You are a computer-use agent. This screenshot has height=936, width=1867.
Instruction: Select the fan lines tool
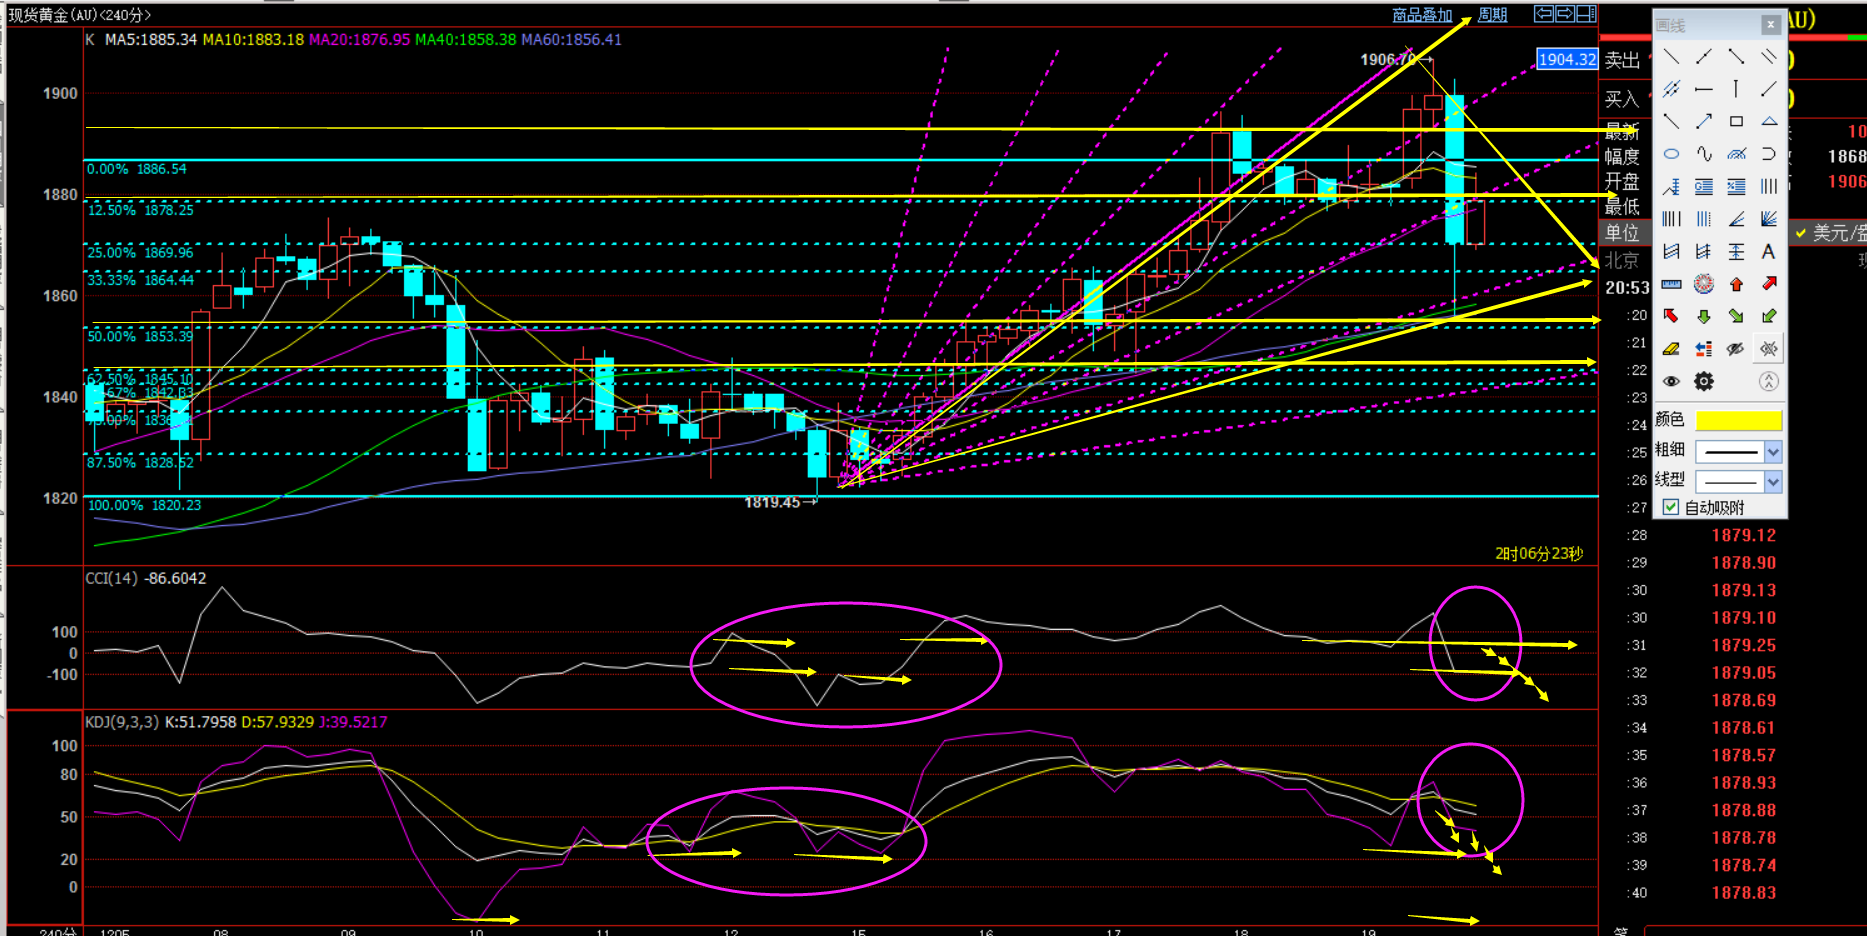(x=1769, y=219)
